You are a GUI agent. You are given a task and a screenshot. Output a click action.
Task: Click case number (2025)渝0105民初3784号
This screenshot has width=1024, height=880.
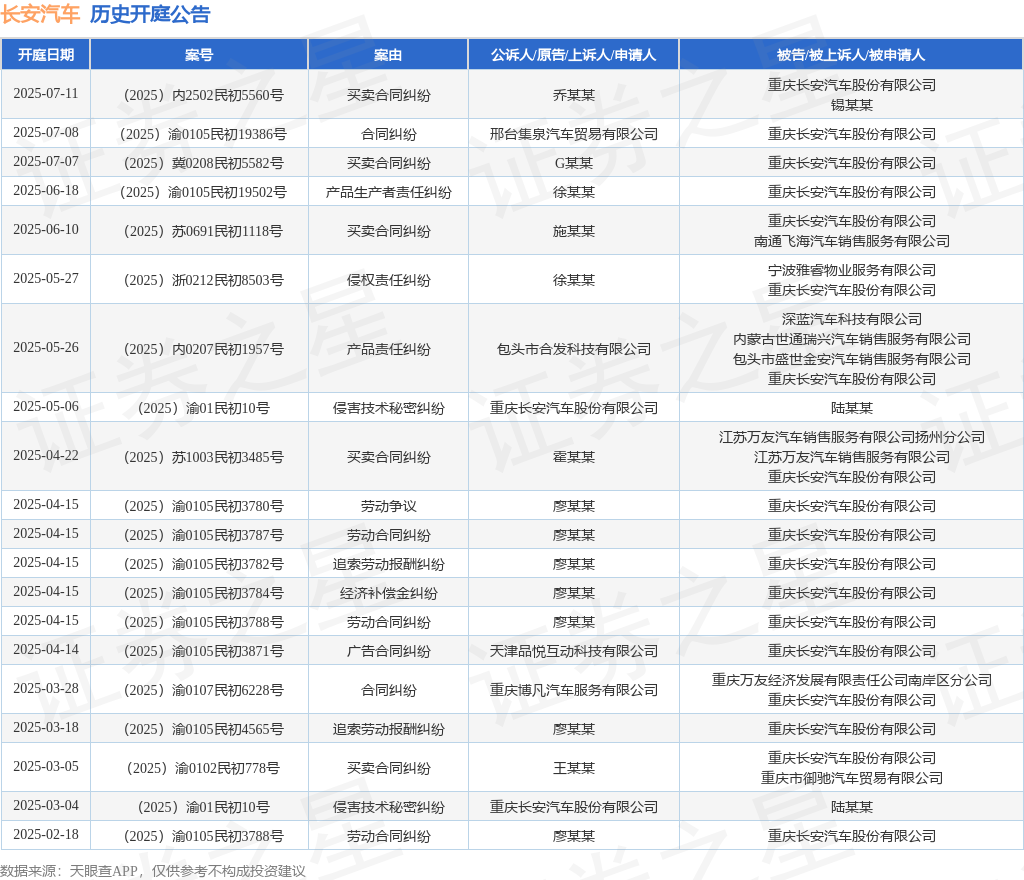click(x=203, y=593)
